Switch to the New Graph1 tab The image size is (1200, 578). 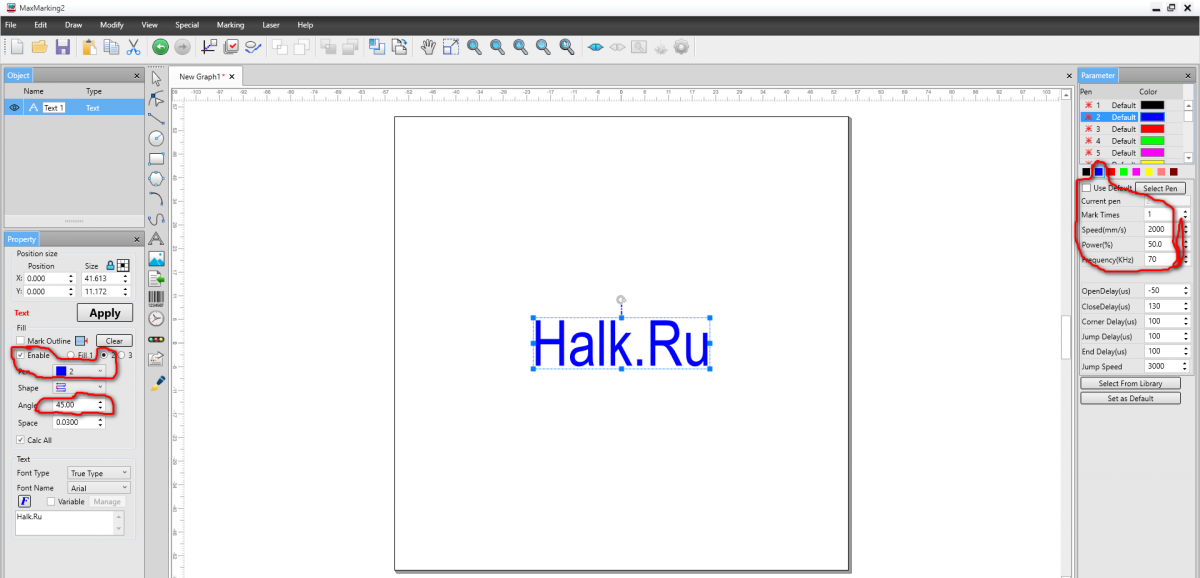[201, 76]
